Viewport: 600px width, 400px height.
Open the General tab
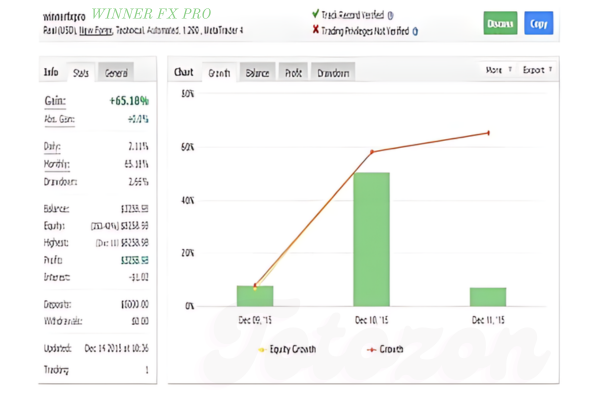click(x=116, y=72)
